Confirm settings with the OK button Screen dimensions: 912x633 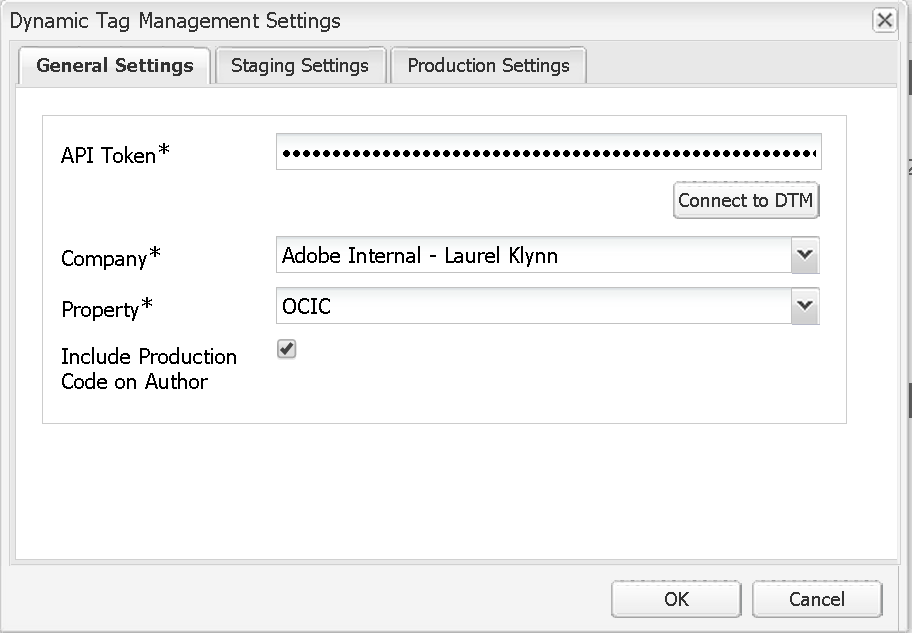[x=677, y=599]
